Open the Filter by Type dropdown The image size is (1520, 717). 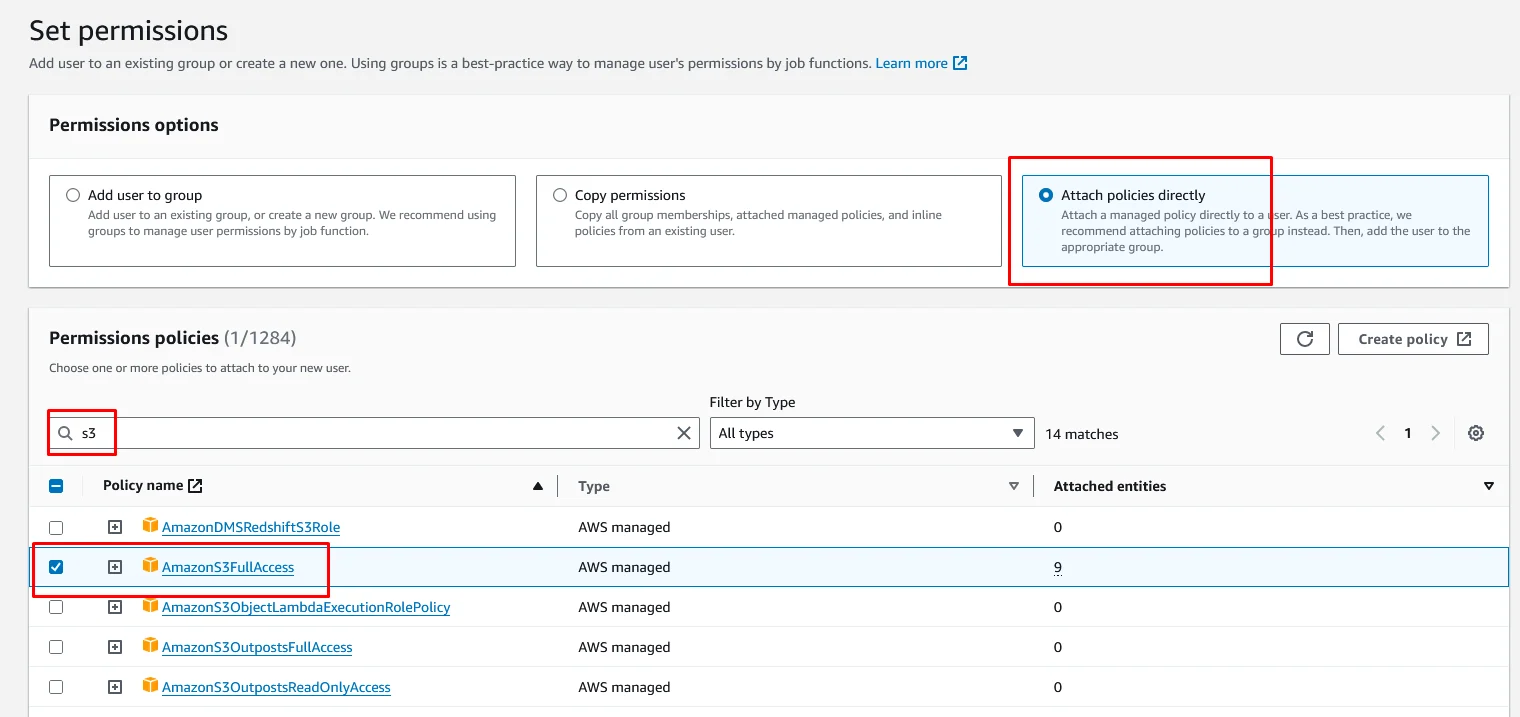click(871, 433)
